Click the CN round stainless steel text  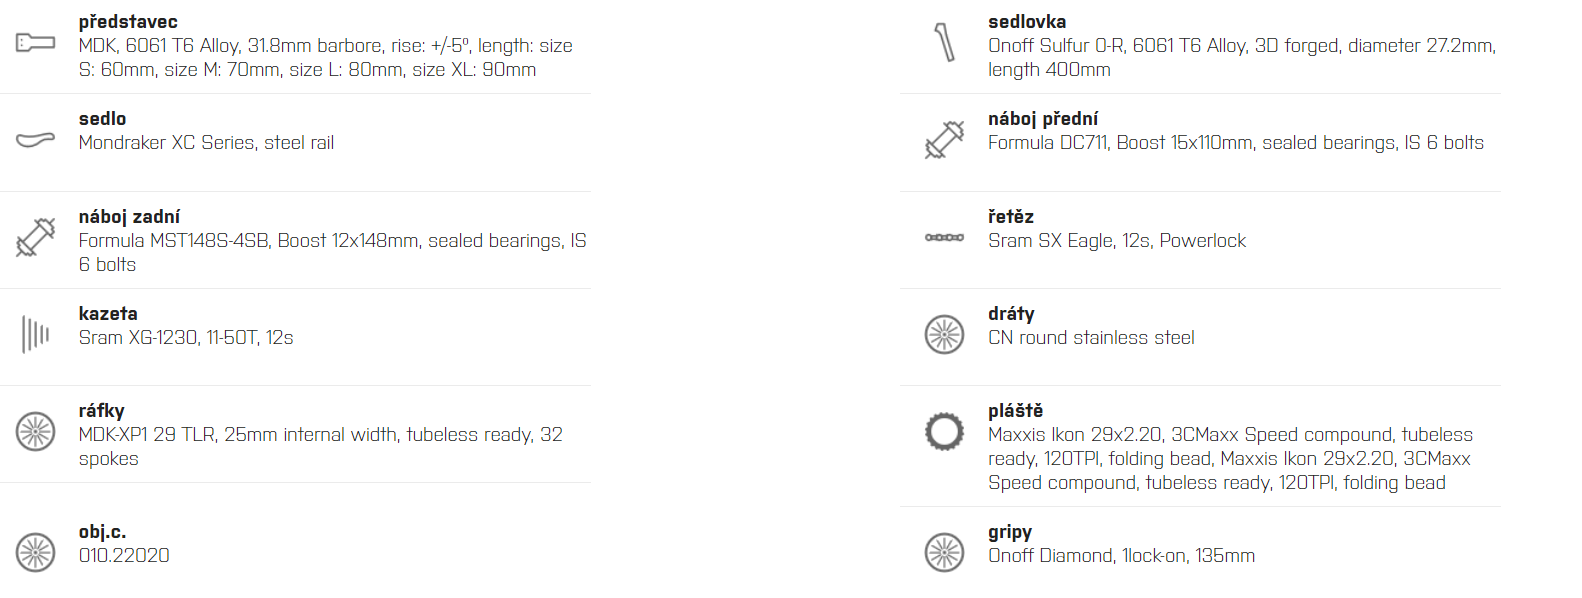click(1091, 338)
